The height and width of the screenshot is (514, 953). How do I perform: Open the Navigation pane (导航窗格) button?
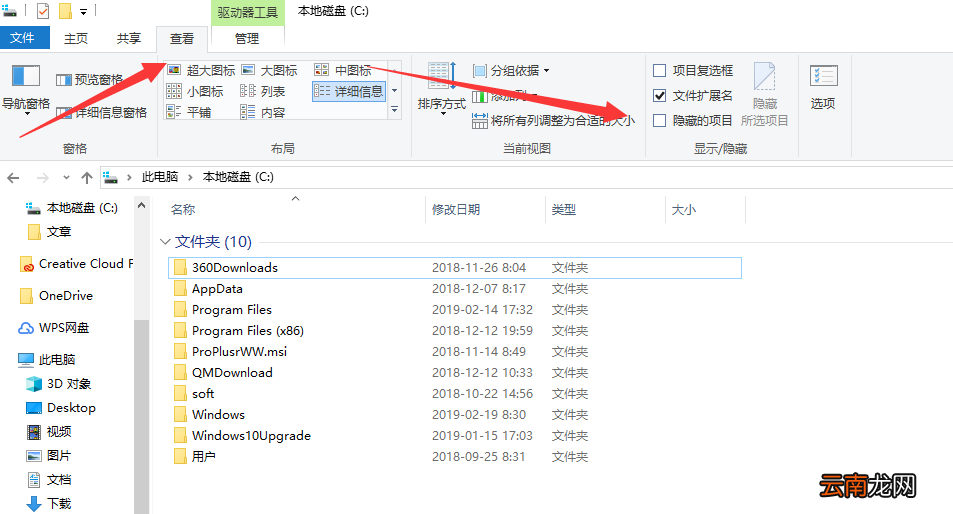point(26,89)
